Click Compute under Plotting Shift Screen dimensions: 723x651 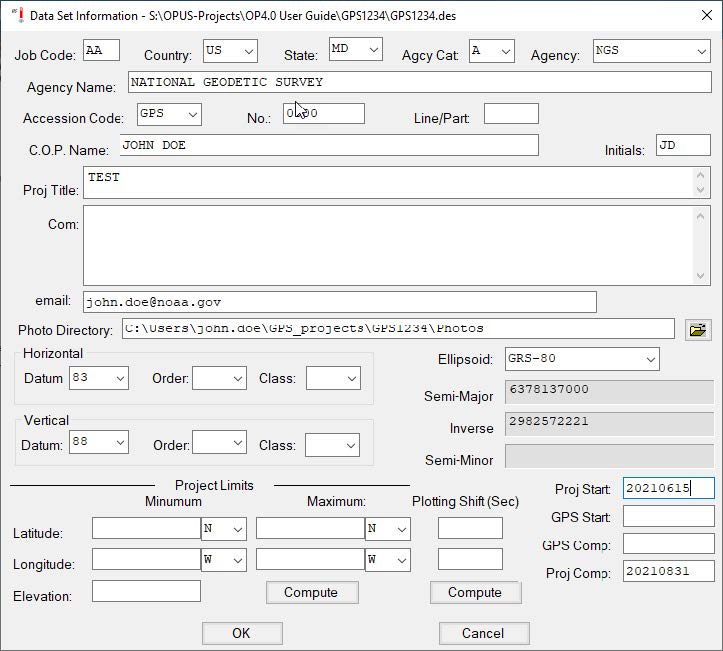point(475,592)
